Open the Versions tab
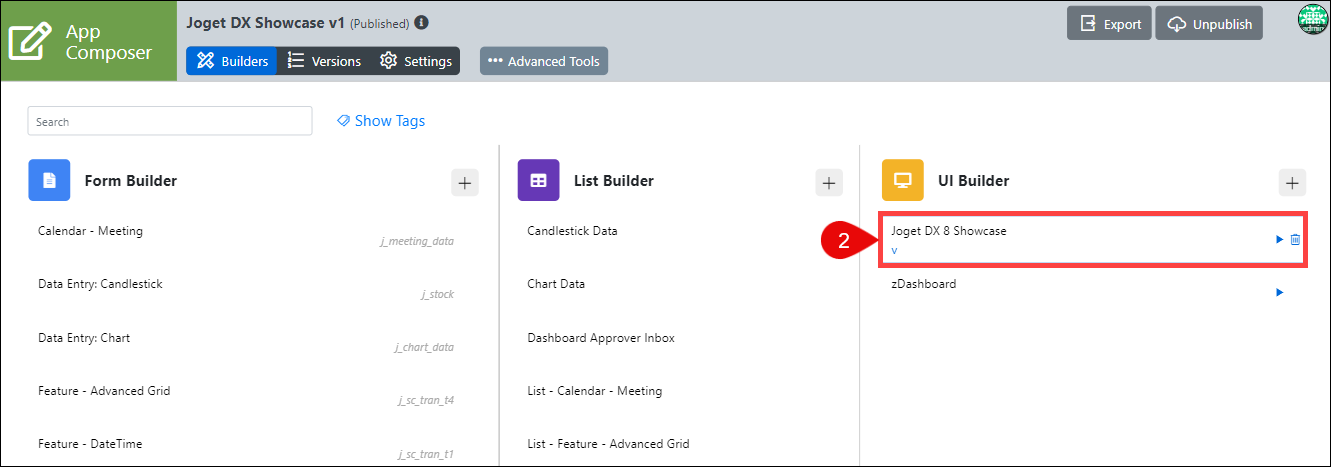The width and height of the screenshot is (1331, 467). 324,61
